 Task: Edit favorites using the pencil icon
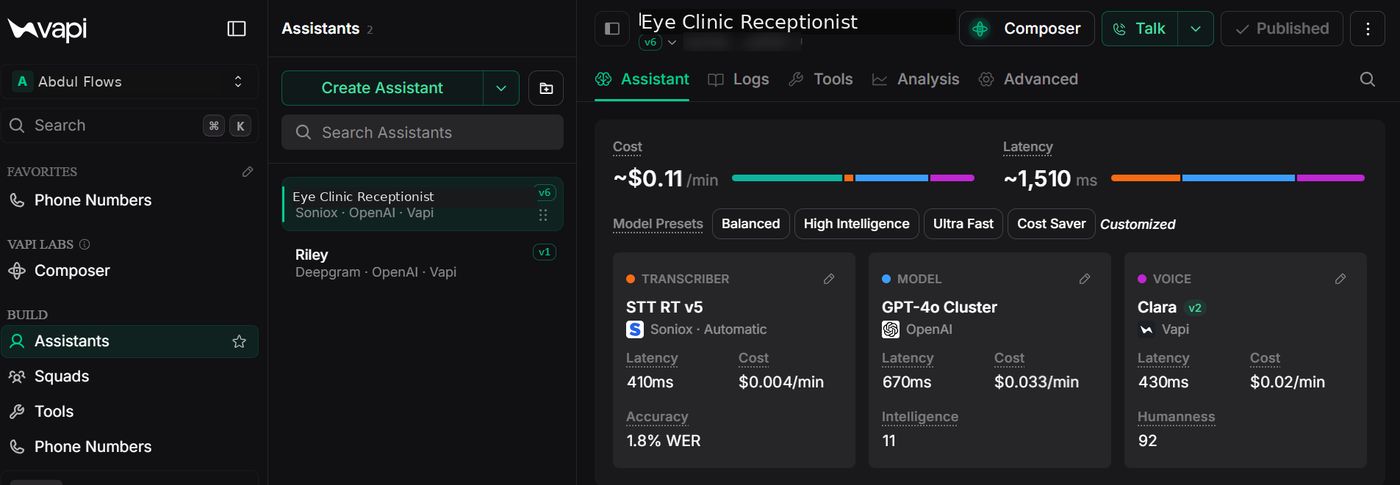coord(248,172)
